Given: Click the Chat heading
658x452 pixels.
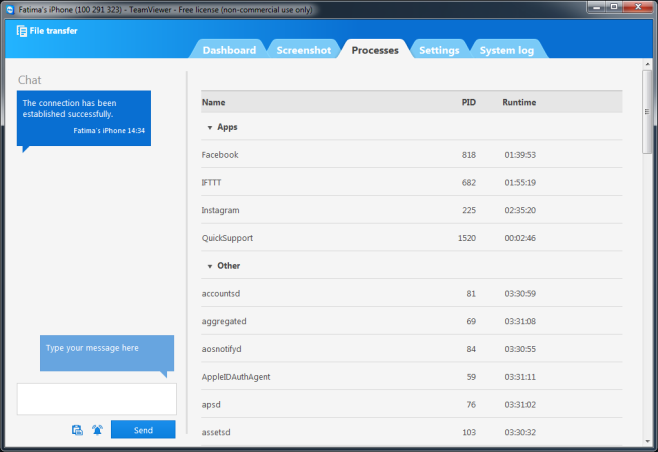Looking at the screenshot, I should point(29,80).
